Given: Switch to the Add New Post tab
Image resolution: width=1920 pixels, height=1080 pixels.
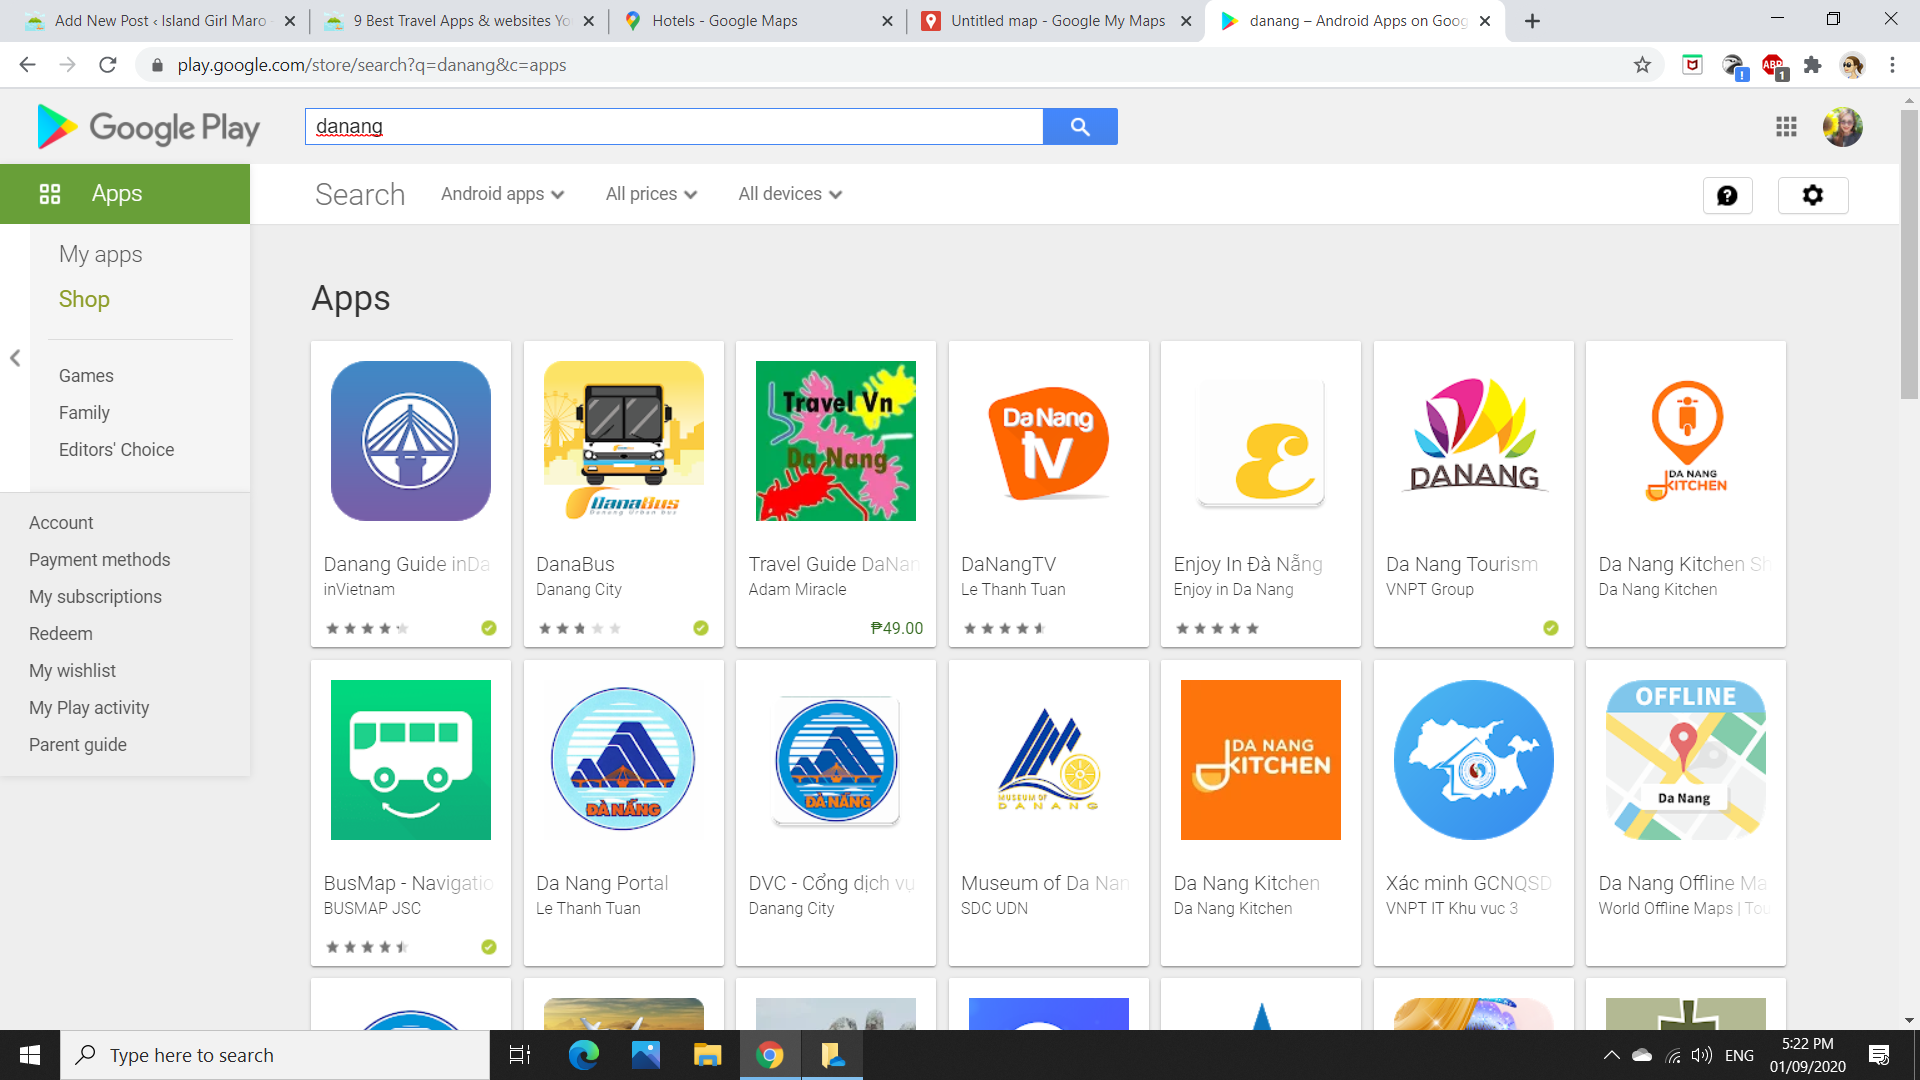Looking at the screenshot, I should (x=158, y=21).
